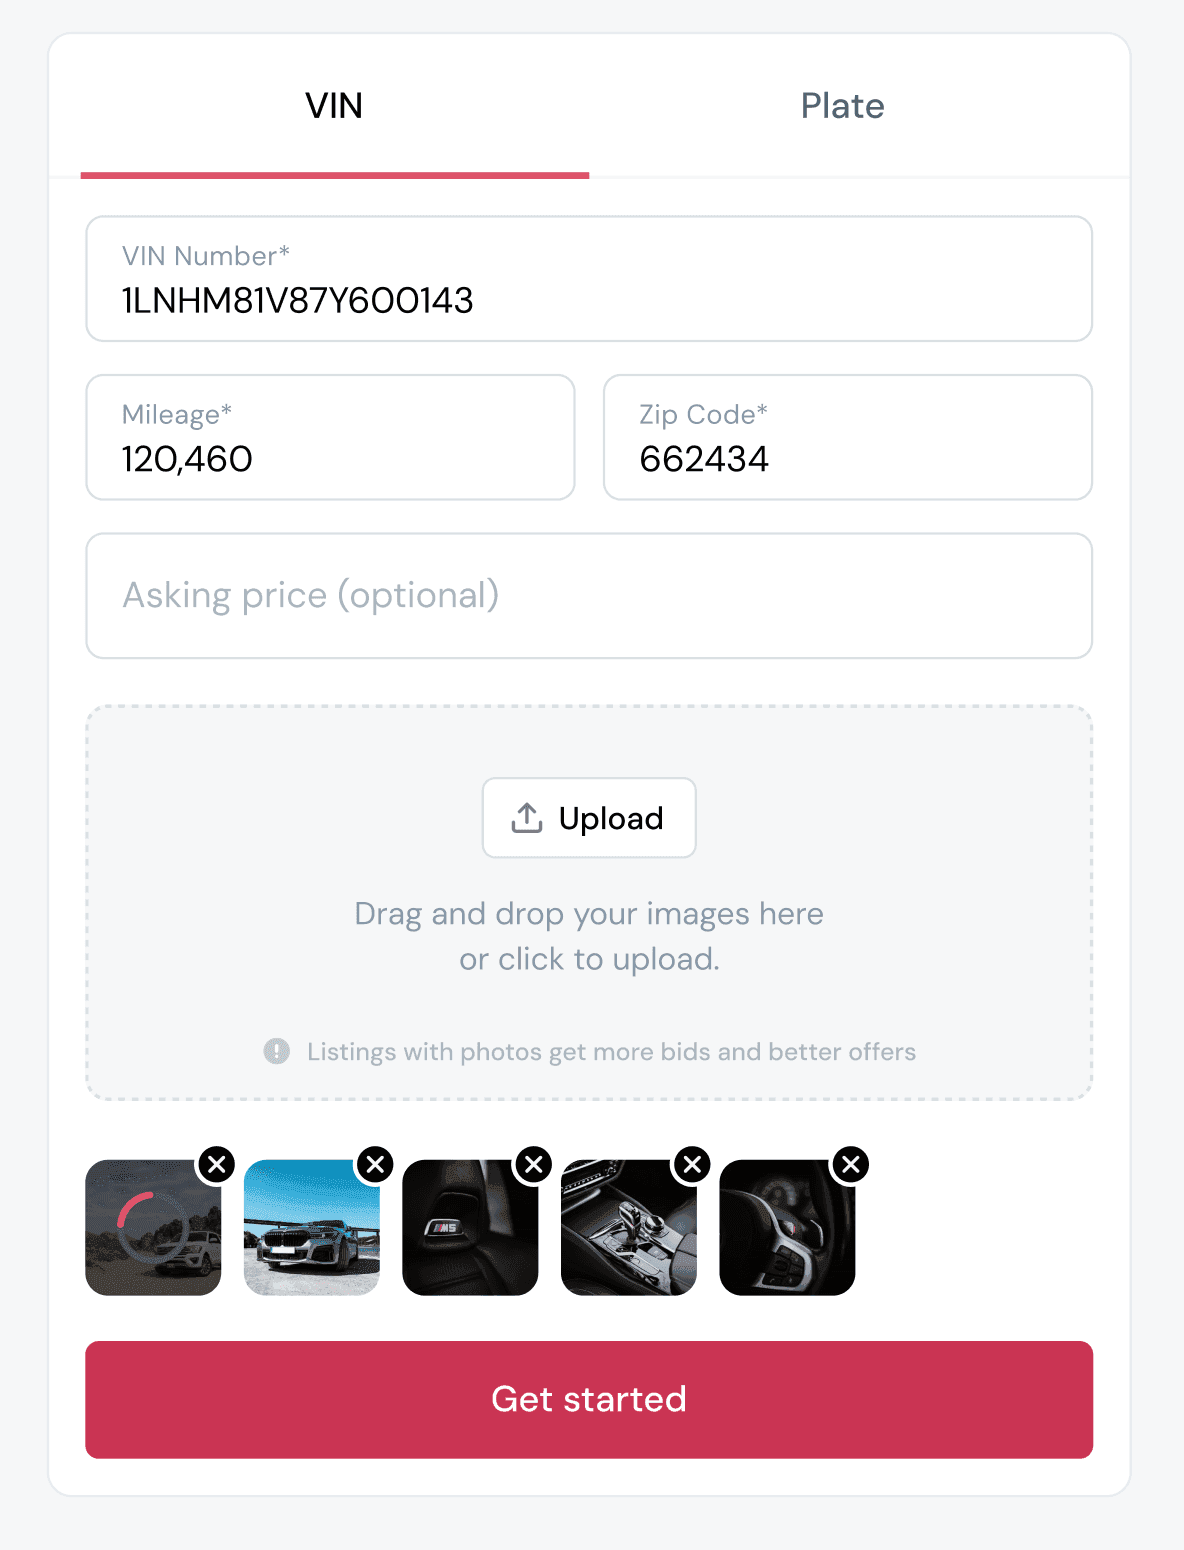Remove the first uploading photo
1184x1550 pixels.
[216, 1163]
